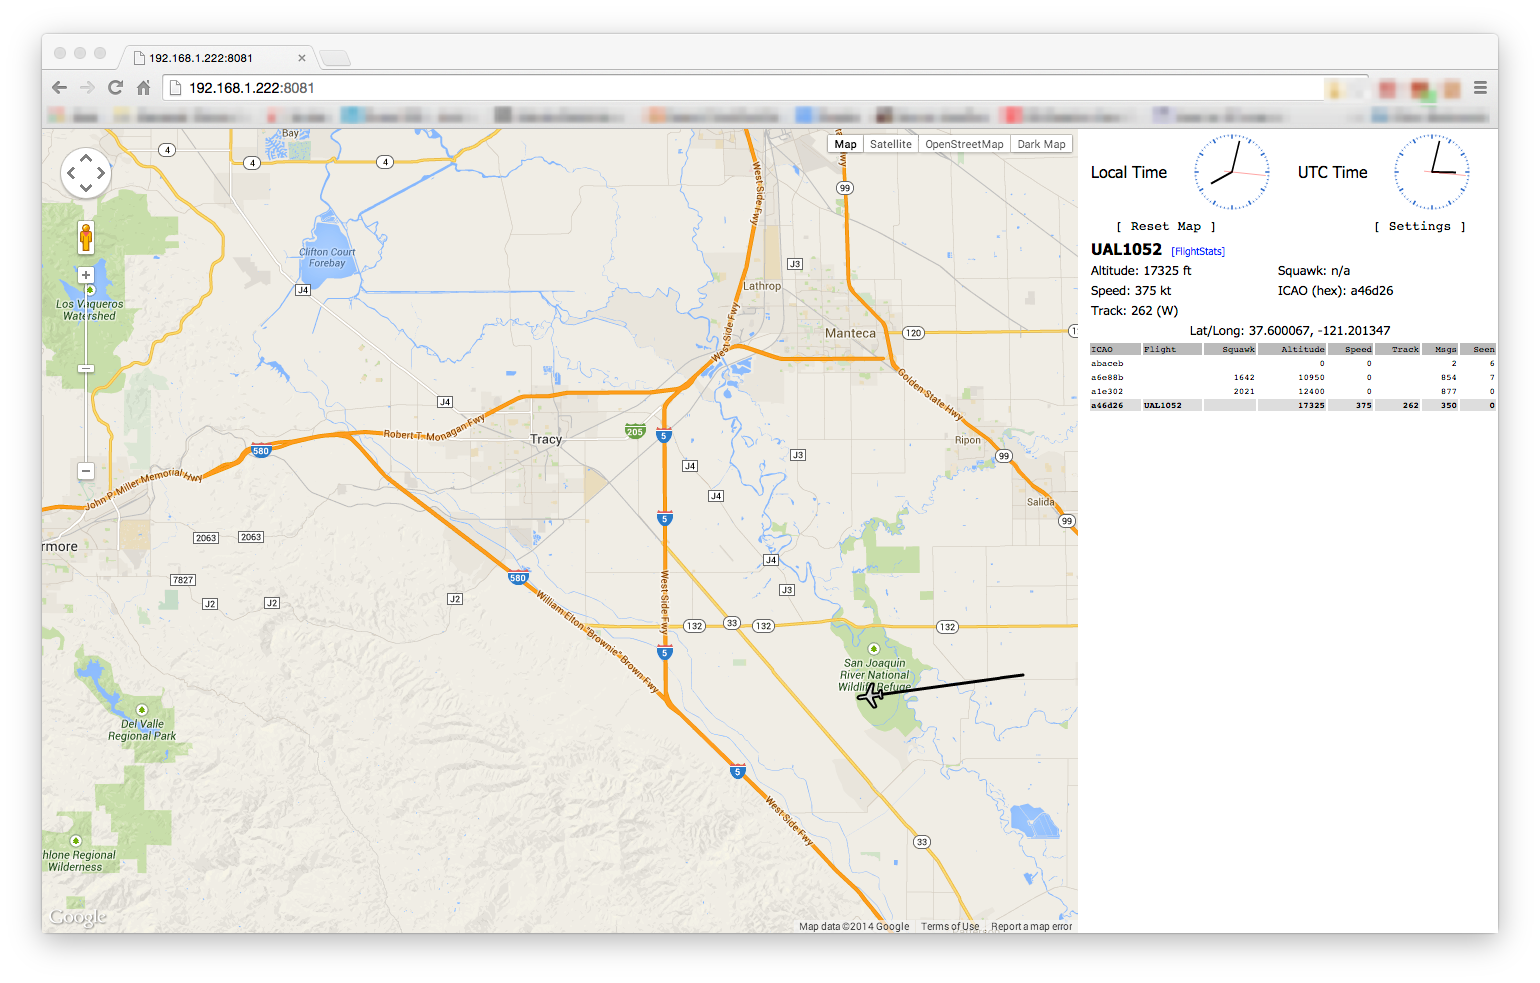Switch to the Map layer view
Viewport: 1540px width, 983px height.
pyautogui.click(x=846, y=144)
